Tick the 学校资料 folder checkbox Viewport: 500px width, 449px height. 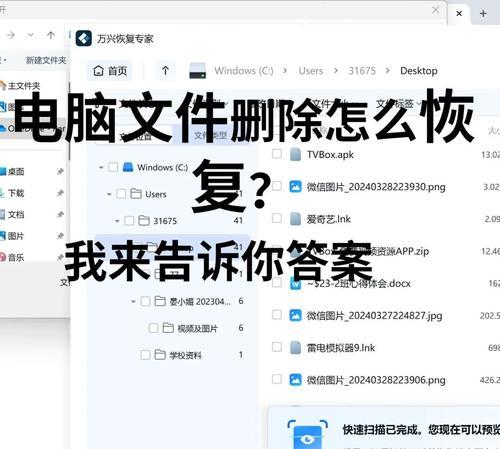click(x=145, y=355)
